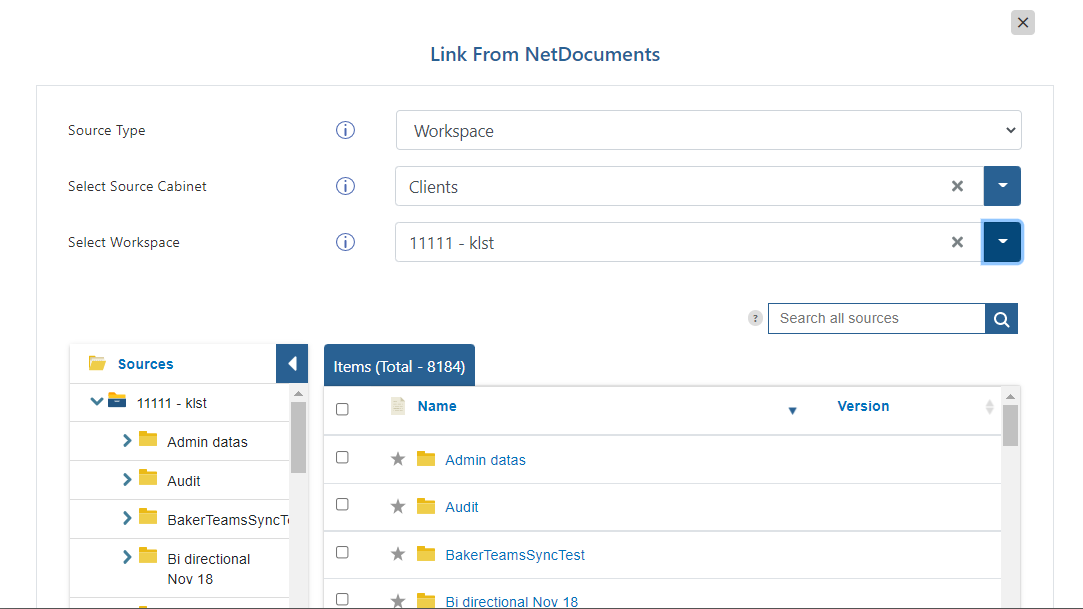Select the Items (Total - 8184) tab
1083x609 pixels.
(x=399, y=365)
